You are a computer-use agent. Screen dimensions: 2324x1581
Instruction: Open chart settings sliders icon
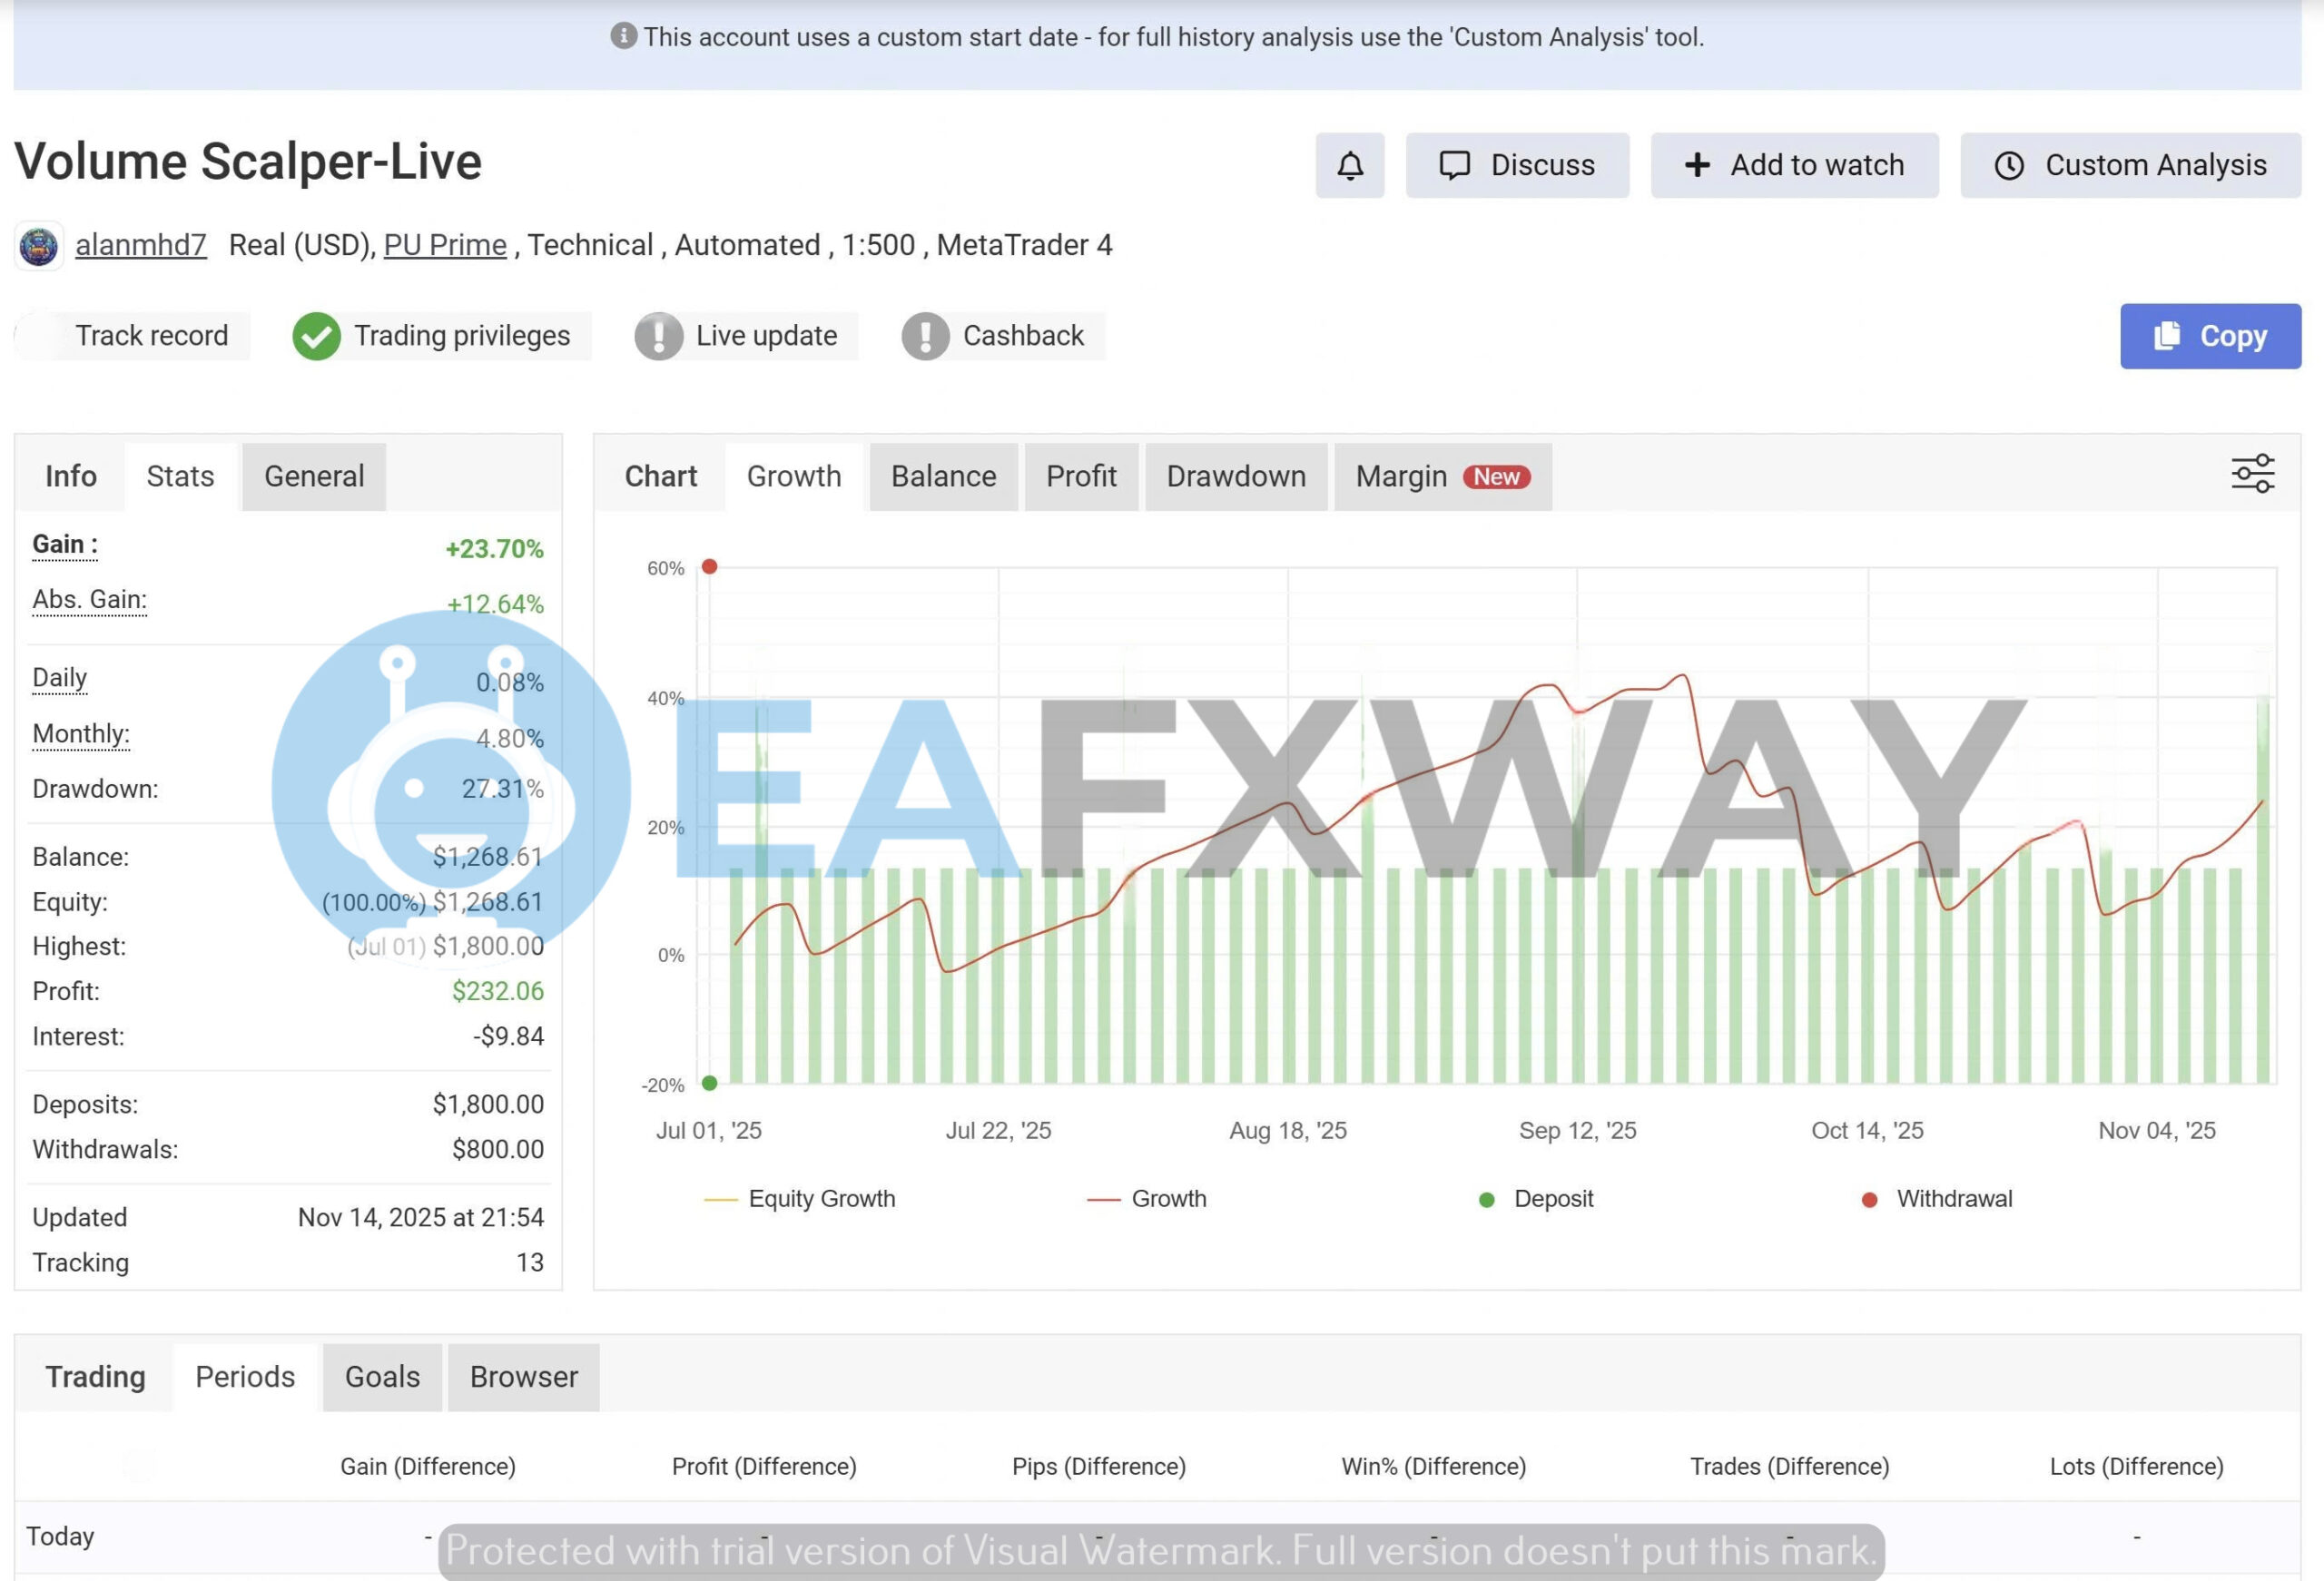click(2252, 474)
